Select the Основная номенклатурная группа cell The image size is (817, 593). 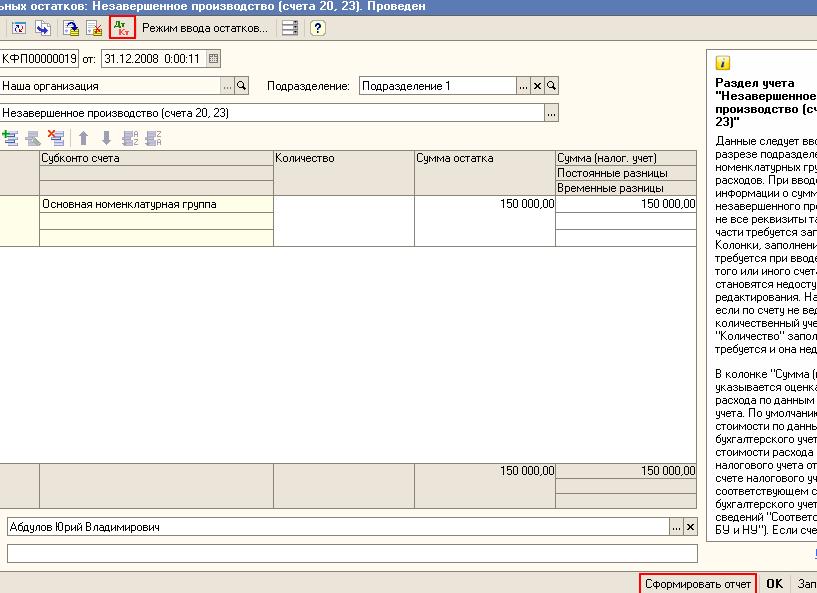pyautogui.click(x=156, y=204)
